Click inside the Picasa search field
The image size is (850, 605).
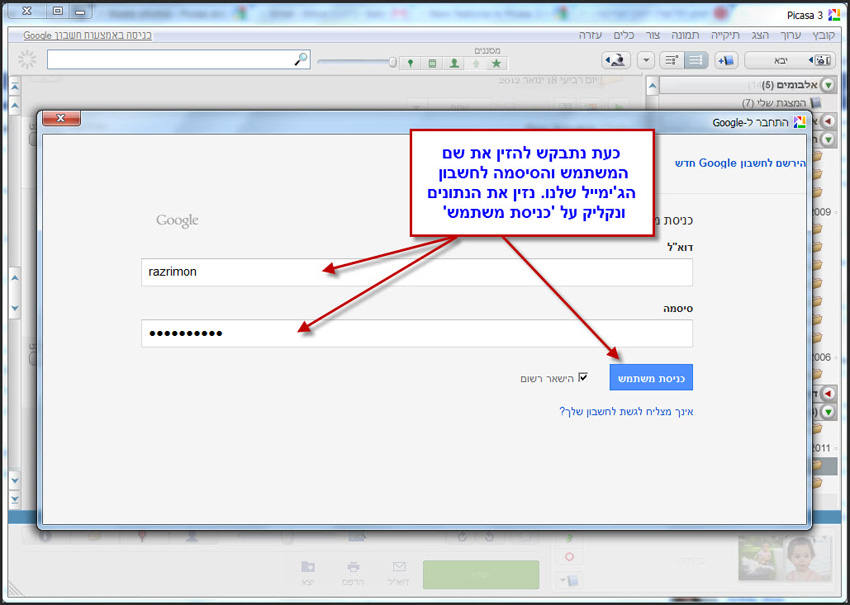(178, 60)
